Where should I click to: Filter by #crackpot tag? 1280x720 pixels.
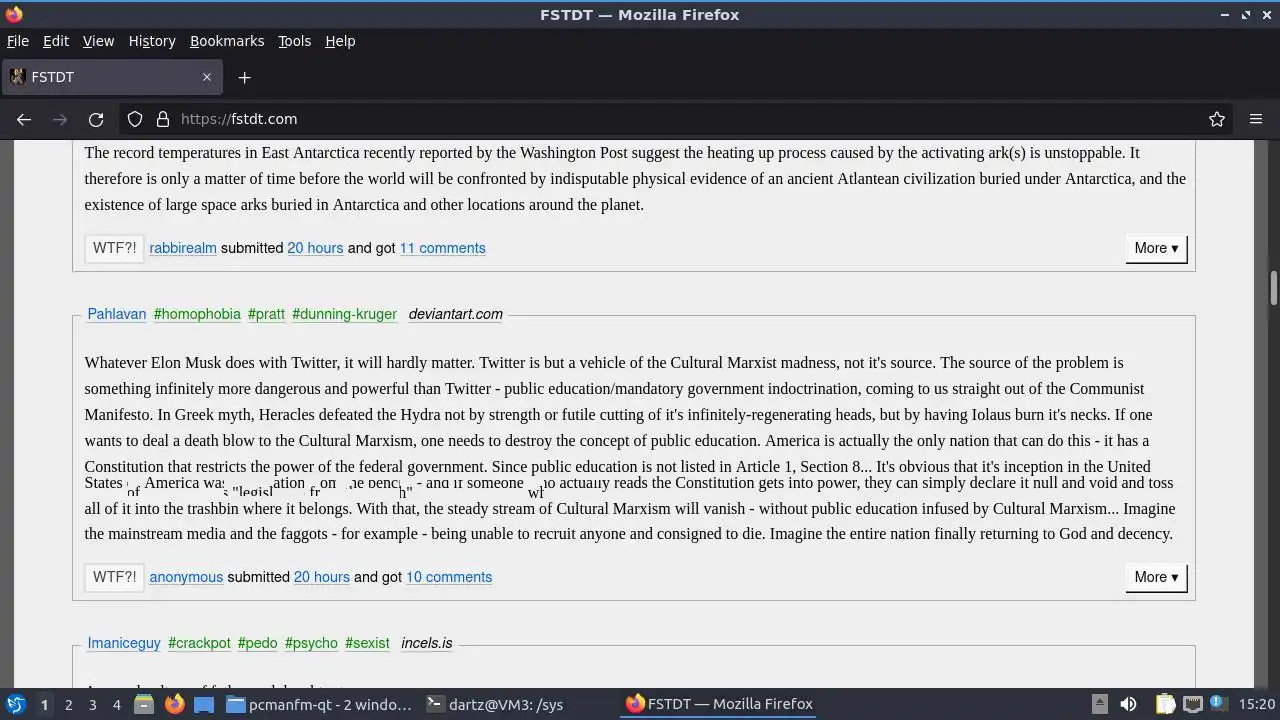click(x=199, y=643)
